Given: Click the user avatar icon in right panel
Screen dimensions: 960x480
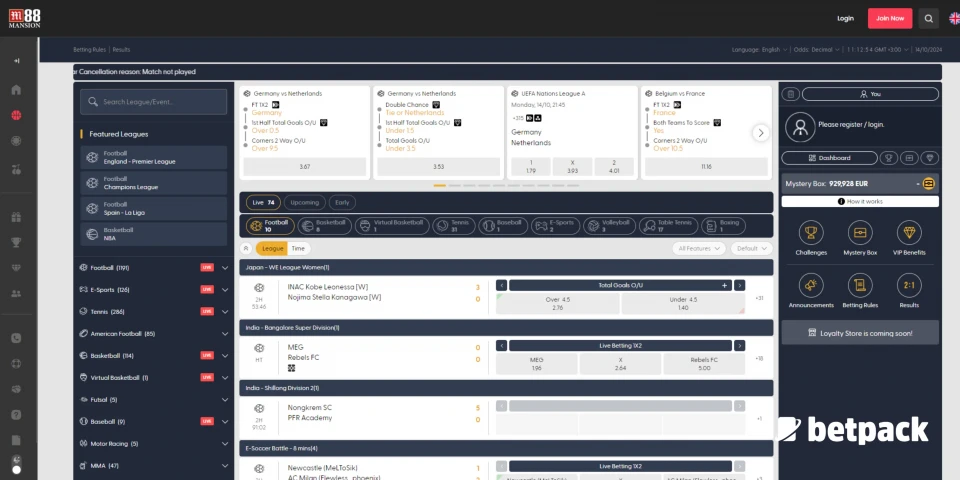Looking at the screenshot, I should point(800,127).
